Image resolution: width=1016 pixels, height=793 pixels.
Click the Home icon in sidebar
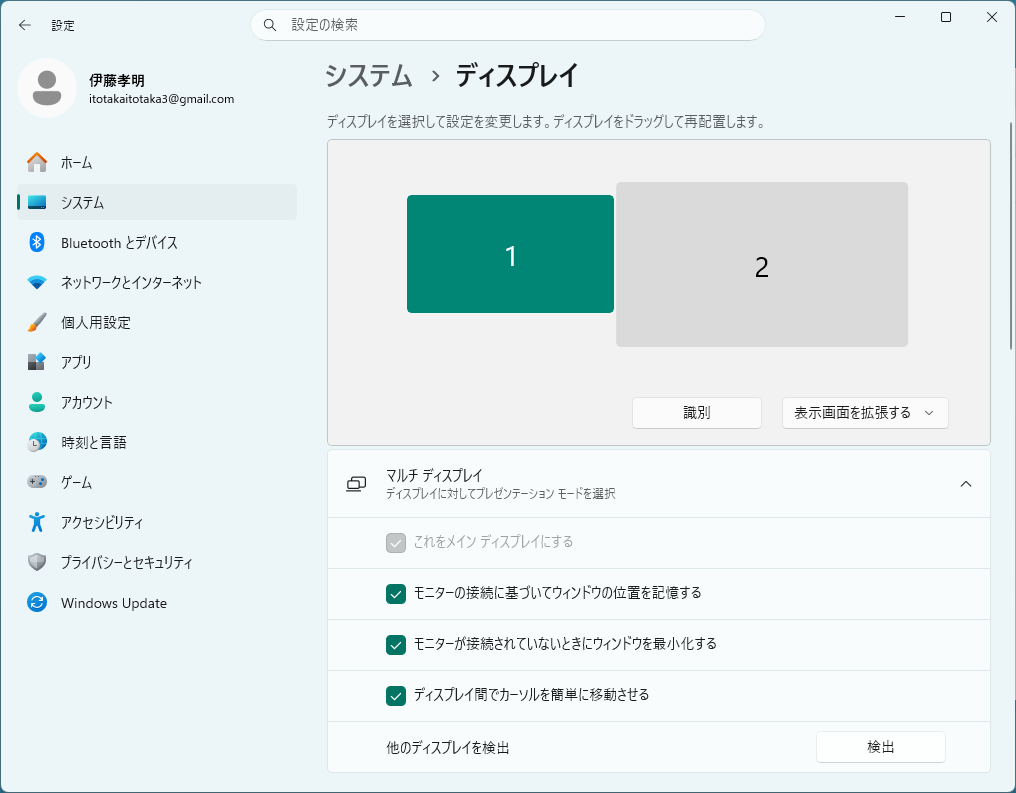[37, 162]
